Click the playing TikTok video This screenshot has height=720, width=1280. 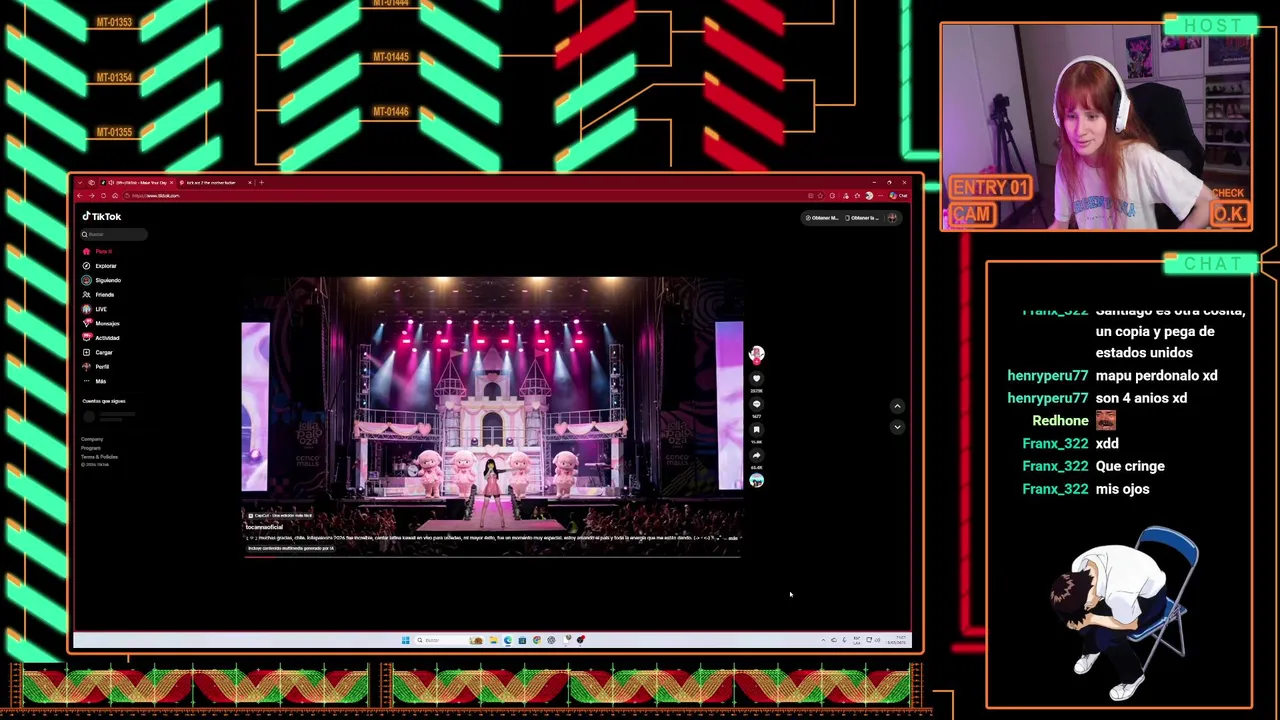pyautogui.click(x=491, y=415)
